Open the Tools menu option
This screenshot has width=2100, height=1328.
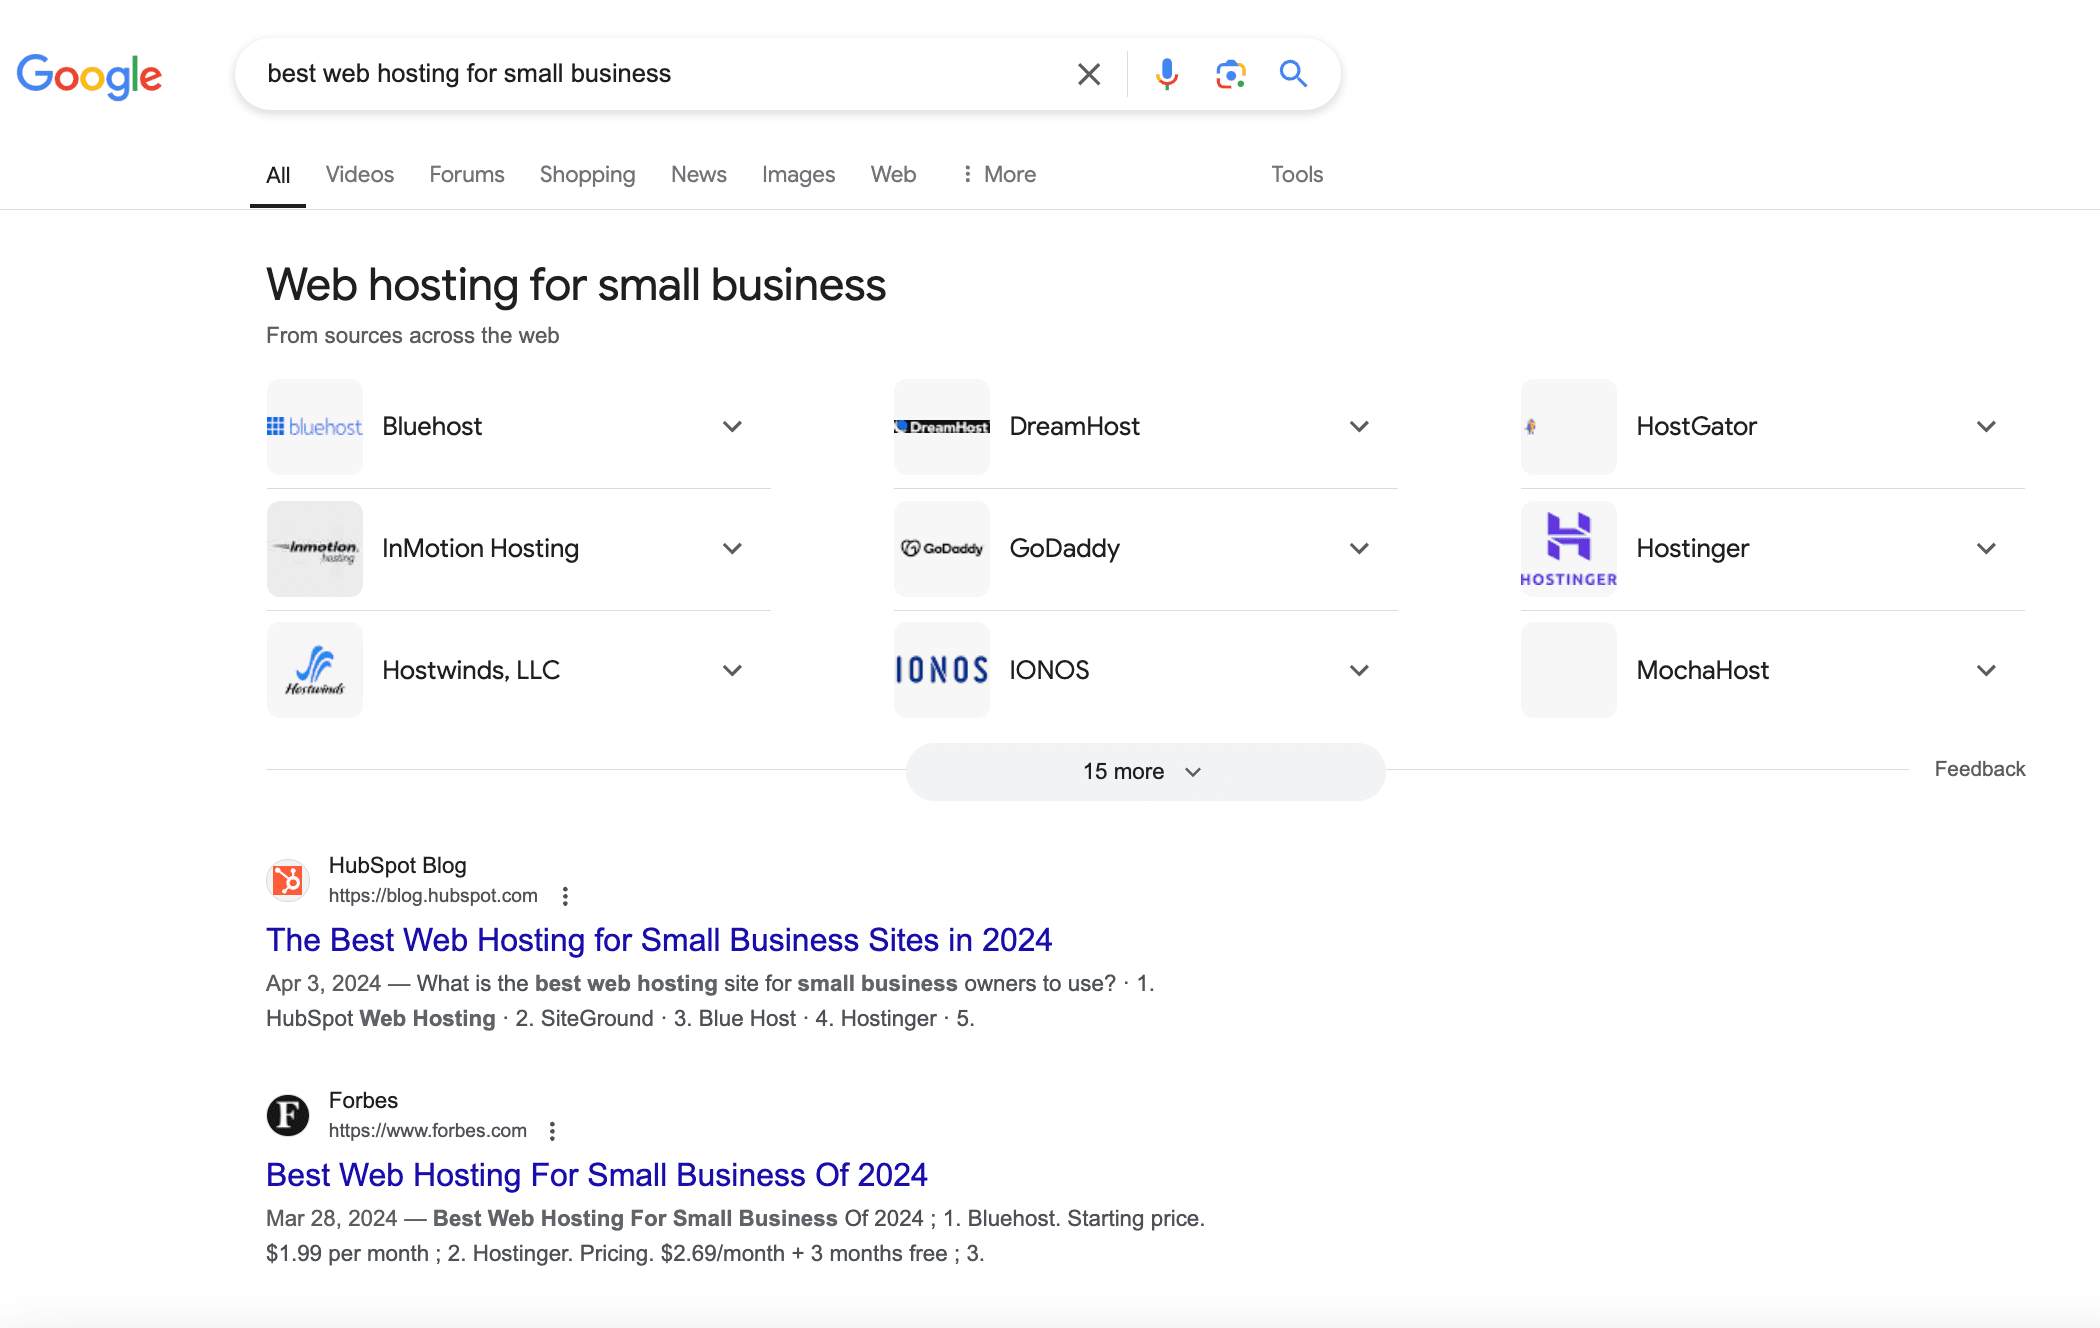click(x=1297, y=173)
